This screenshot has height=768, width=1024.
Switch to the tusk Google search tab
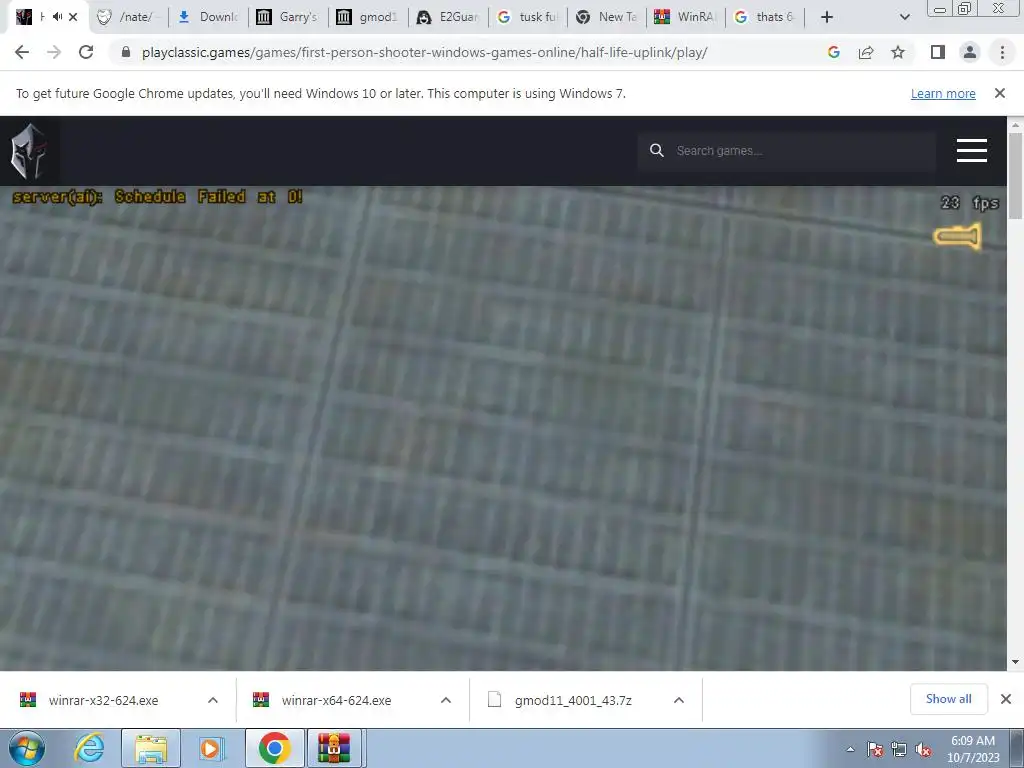[x=528, y=17]
